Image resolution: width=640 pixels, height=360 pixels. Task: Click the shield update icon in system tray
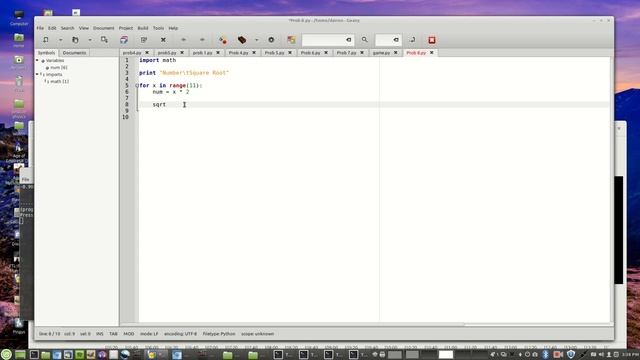click(x=571, y=354)
